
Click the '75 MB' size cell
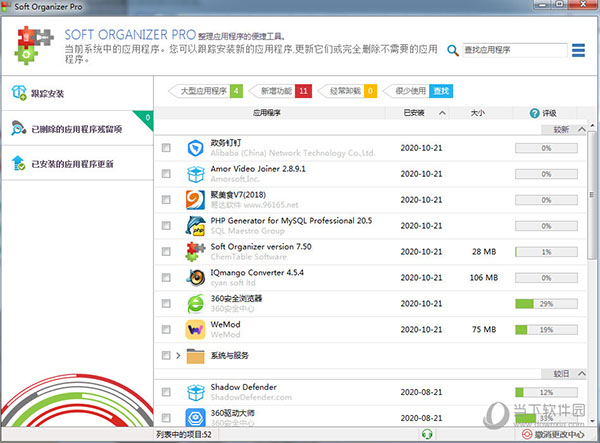point(484,329)
